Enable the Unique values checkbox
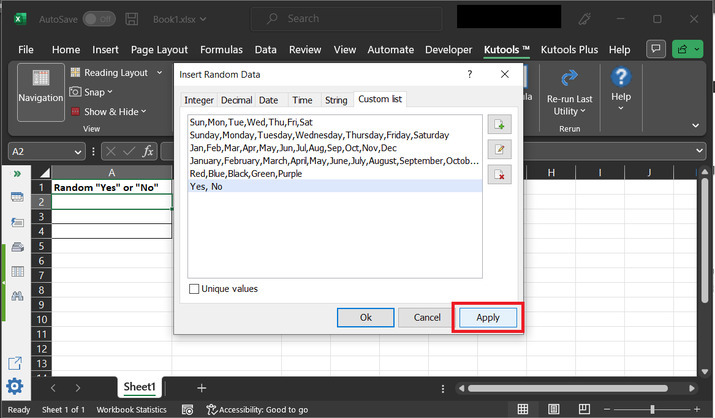 coord(194,289)
